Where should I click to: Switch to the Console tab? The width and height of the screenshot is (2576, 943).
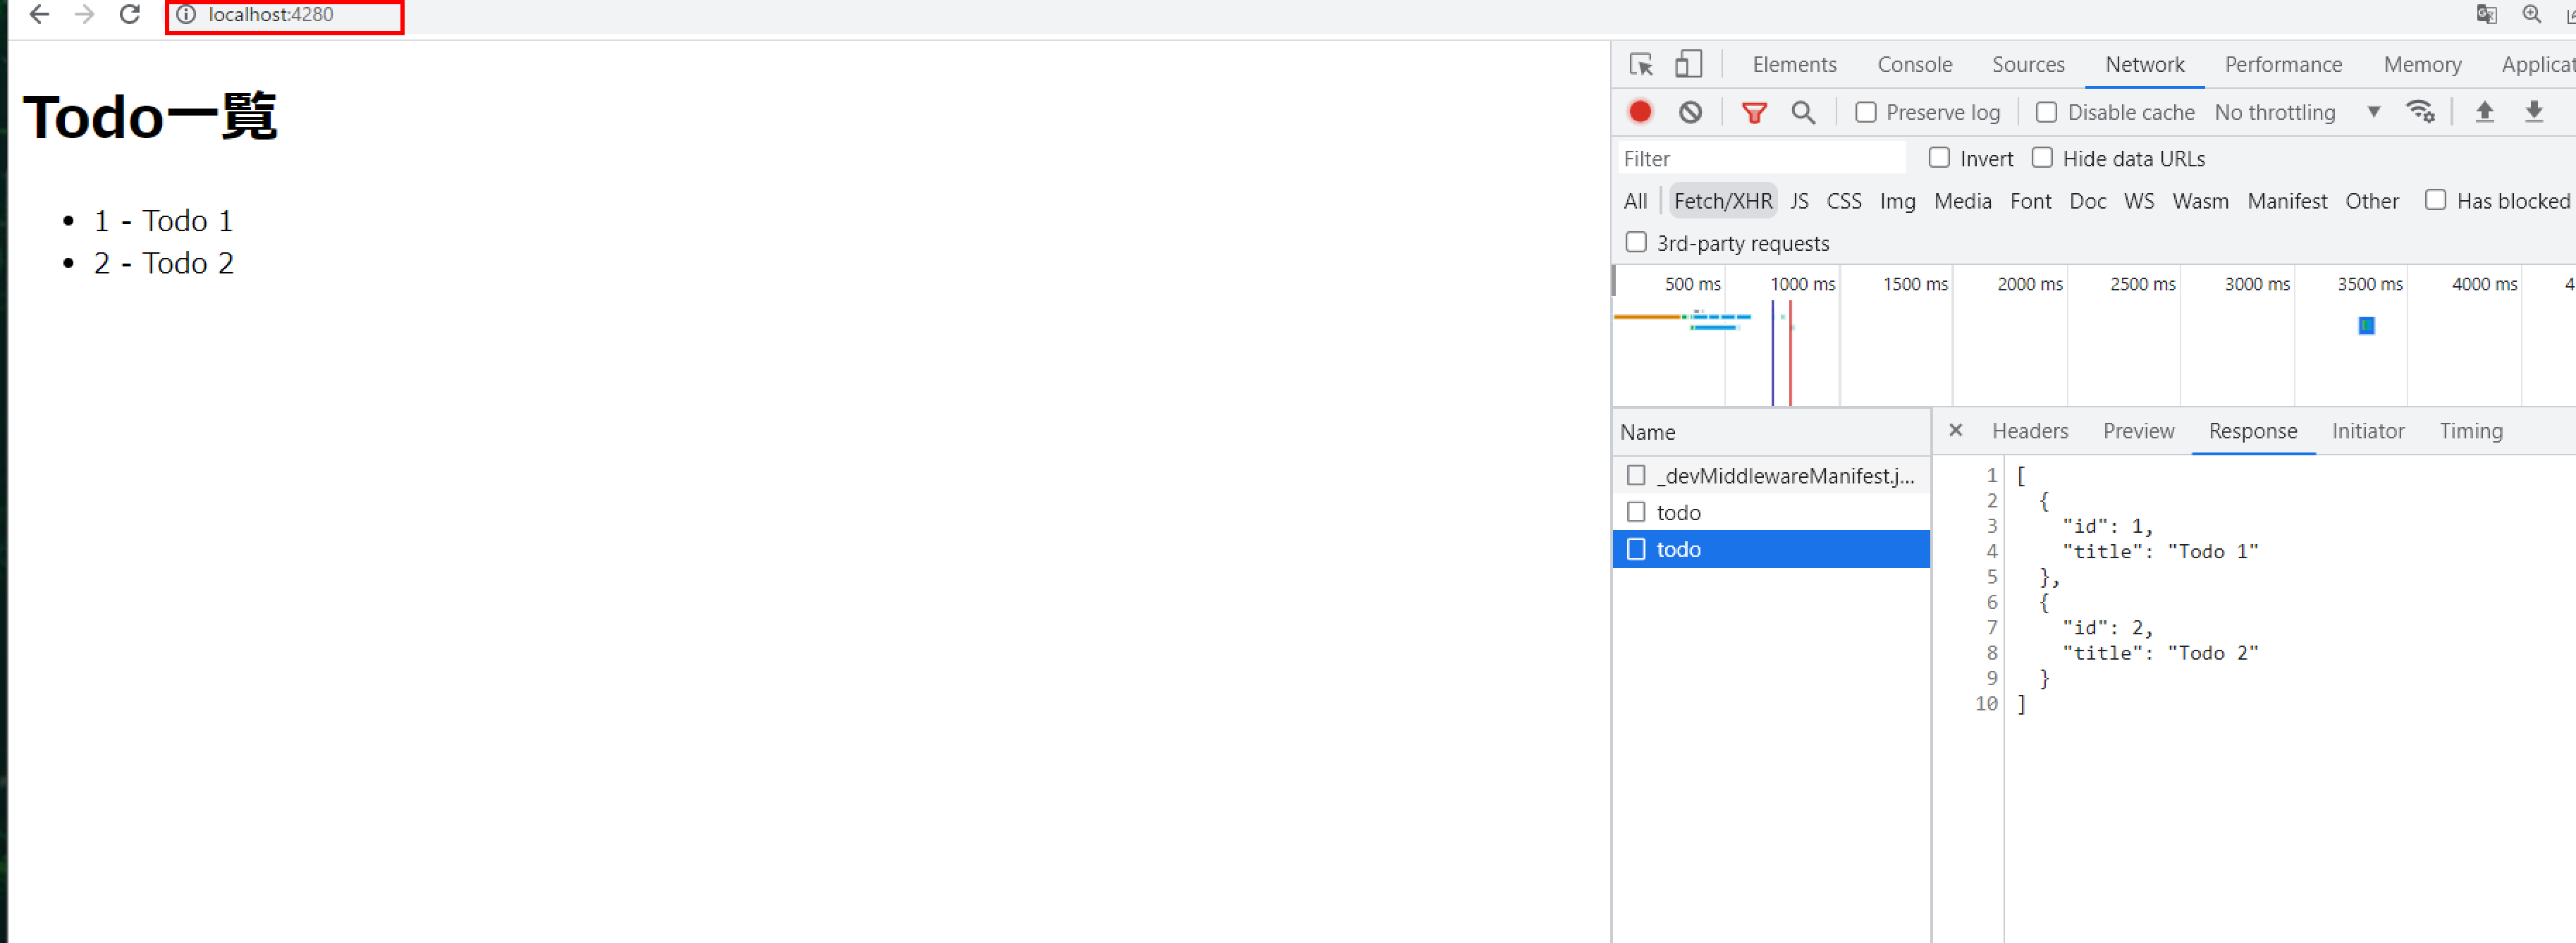coord(1914,65)
